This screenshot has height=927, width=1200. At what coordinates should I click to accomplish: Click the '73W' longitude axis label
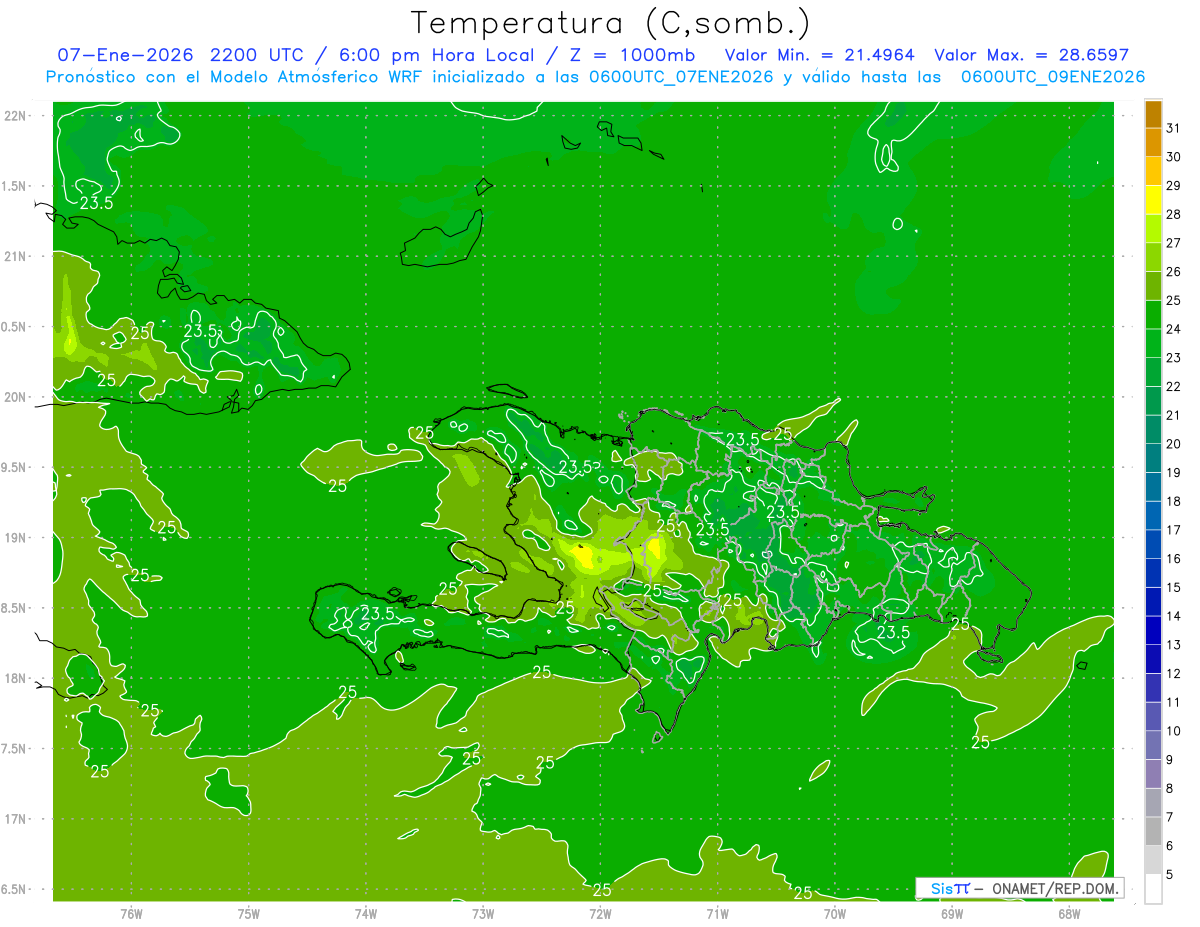click(x=483, y=913)
